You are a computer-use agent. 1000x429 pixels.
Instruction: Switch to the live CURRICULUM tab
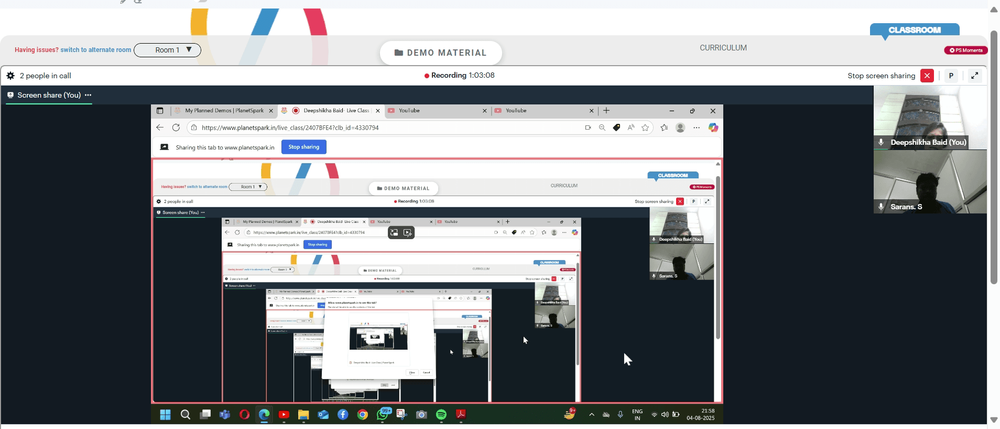(723, 48)
